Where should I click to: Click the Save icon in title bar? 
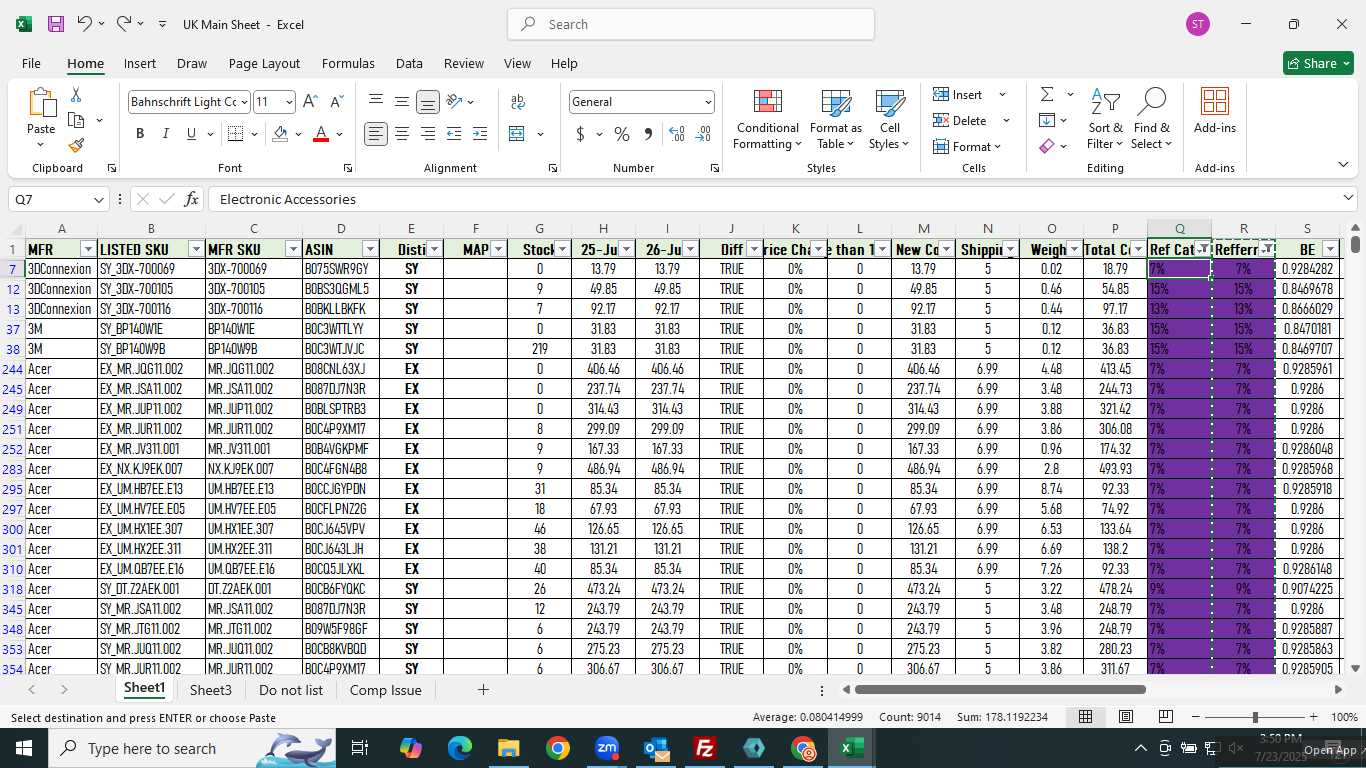(x=56, y=24)
